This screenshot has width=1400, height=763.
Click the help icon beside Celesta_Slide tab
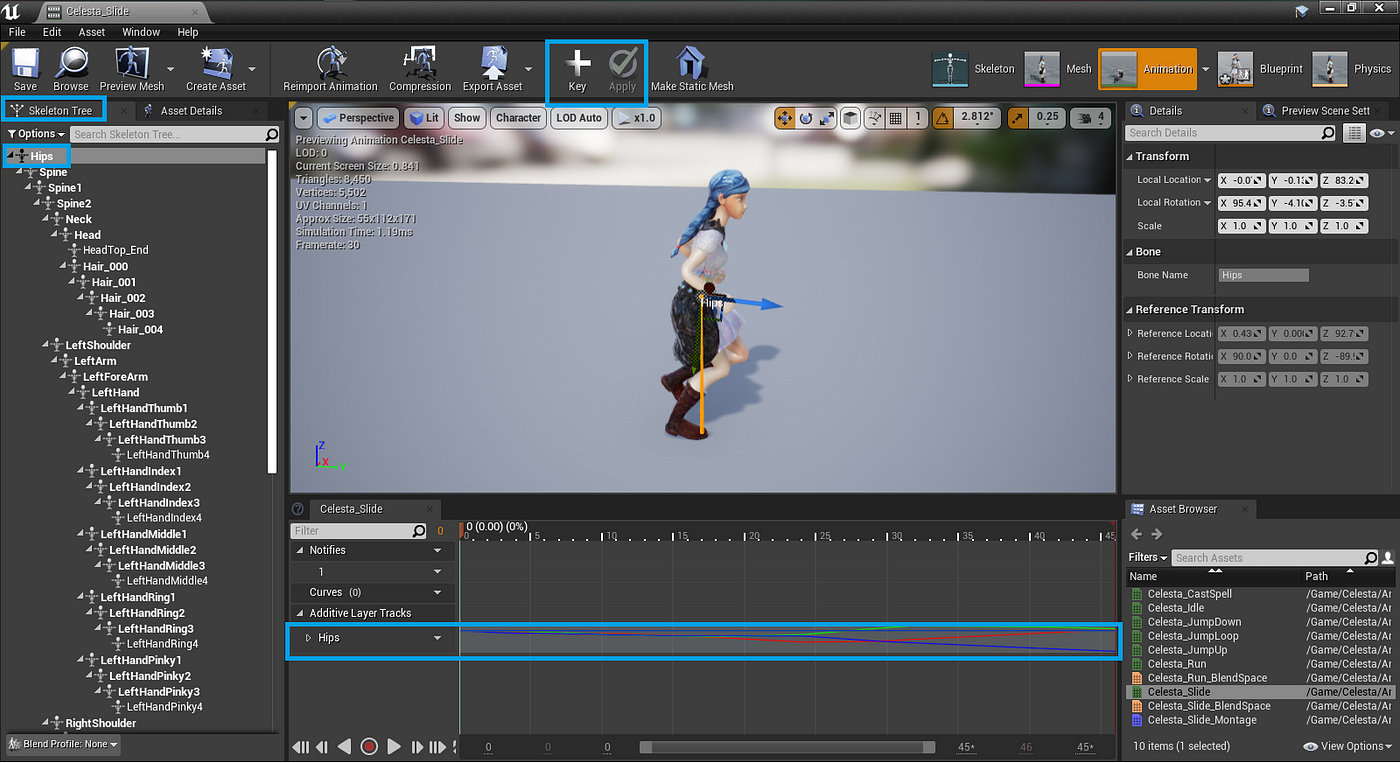(x=298, y=509)
